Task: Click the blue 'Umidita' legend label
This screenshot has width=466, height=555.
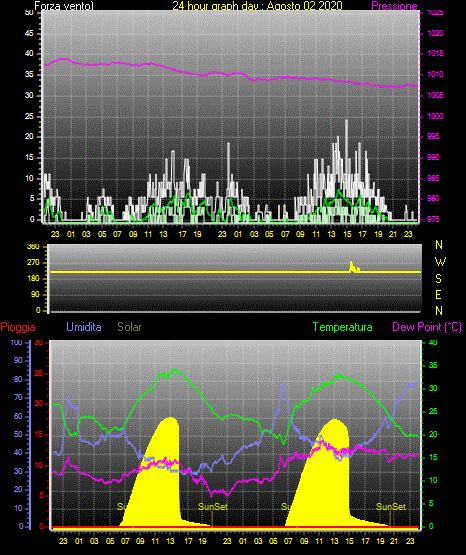Action: tap(84, 327)
